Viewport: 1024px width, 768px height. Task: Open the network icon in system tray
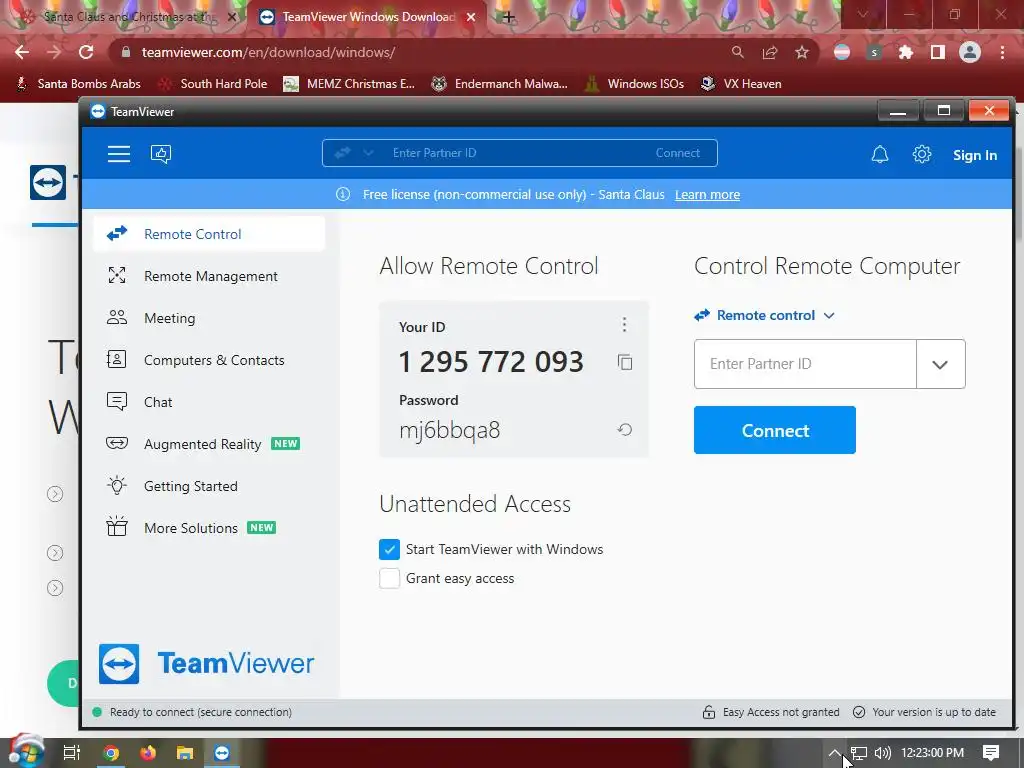(859, 753)
